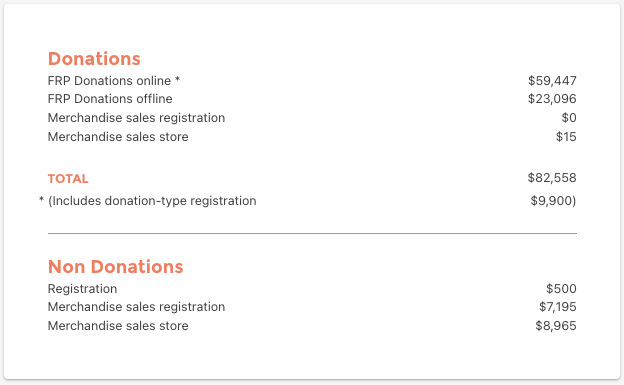Viewport: 624px width, 385px height.
Task: Click the orange horizontal divider line
Action: [312, 234]
